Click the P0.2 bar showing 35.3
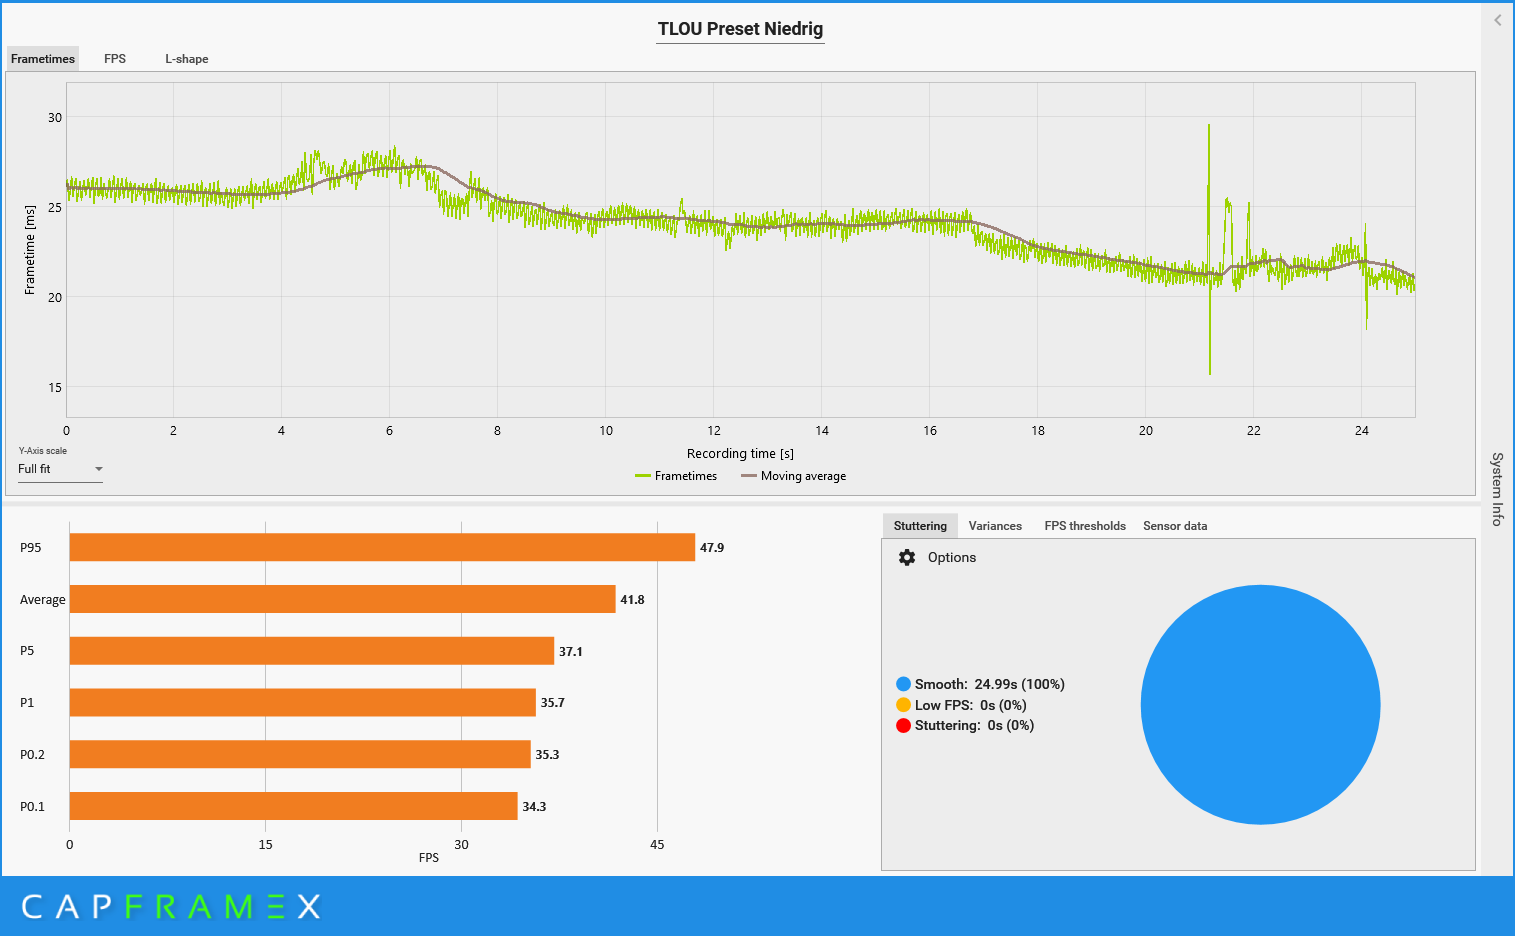 coord(300,754)
